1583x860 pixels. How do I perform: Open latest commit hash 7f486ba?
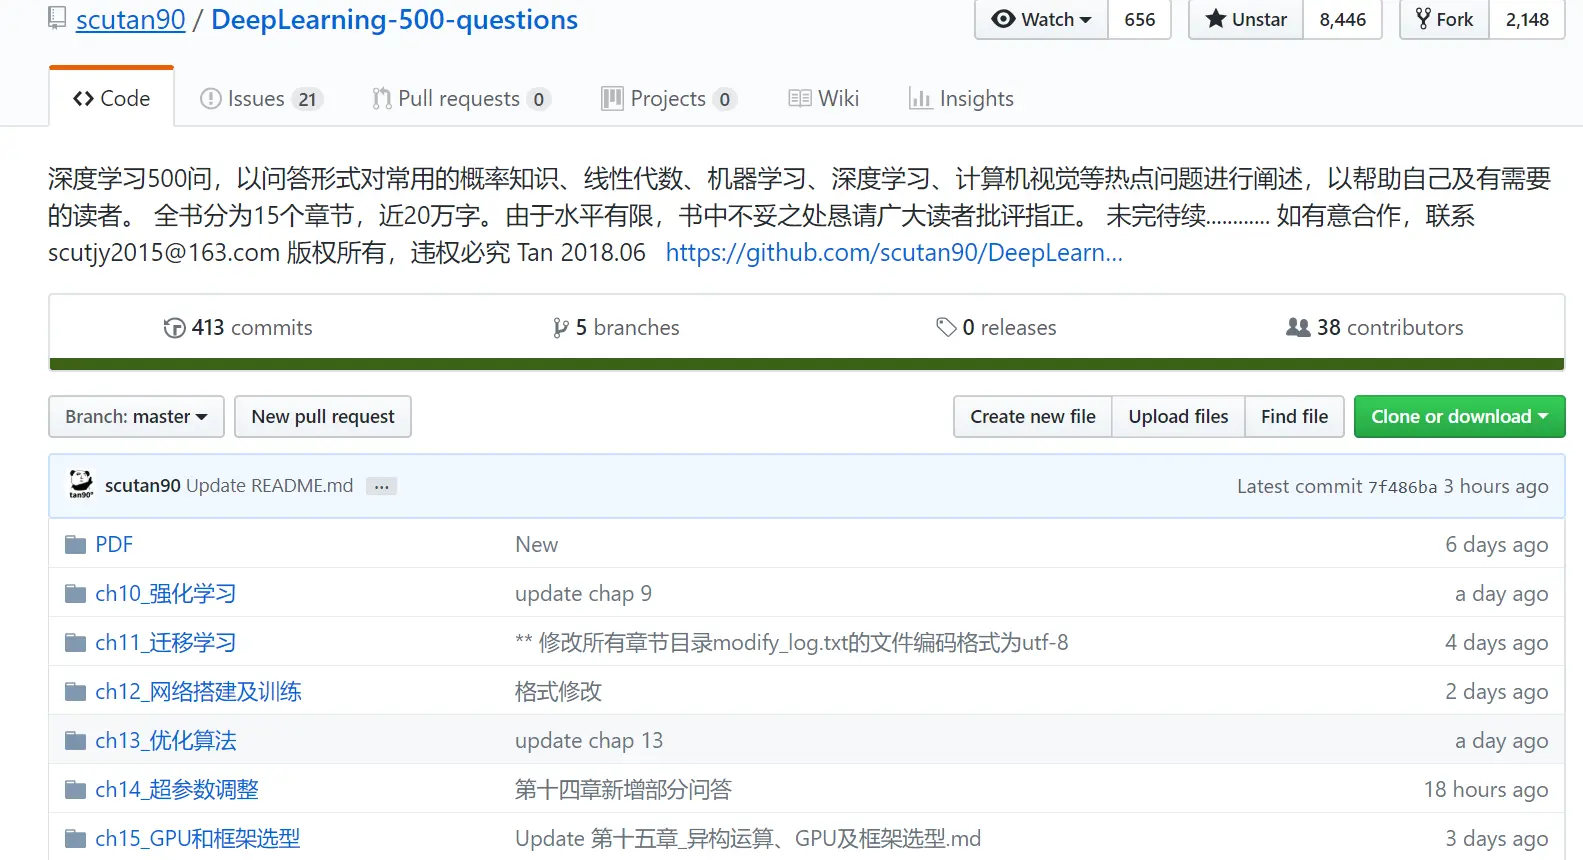(x=1402, y=487)
